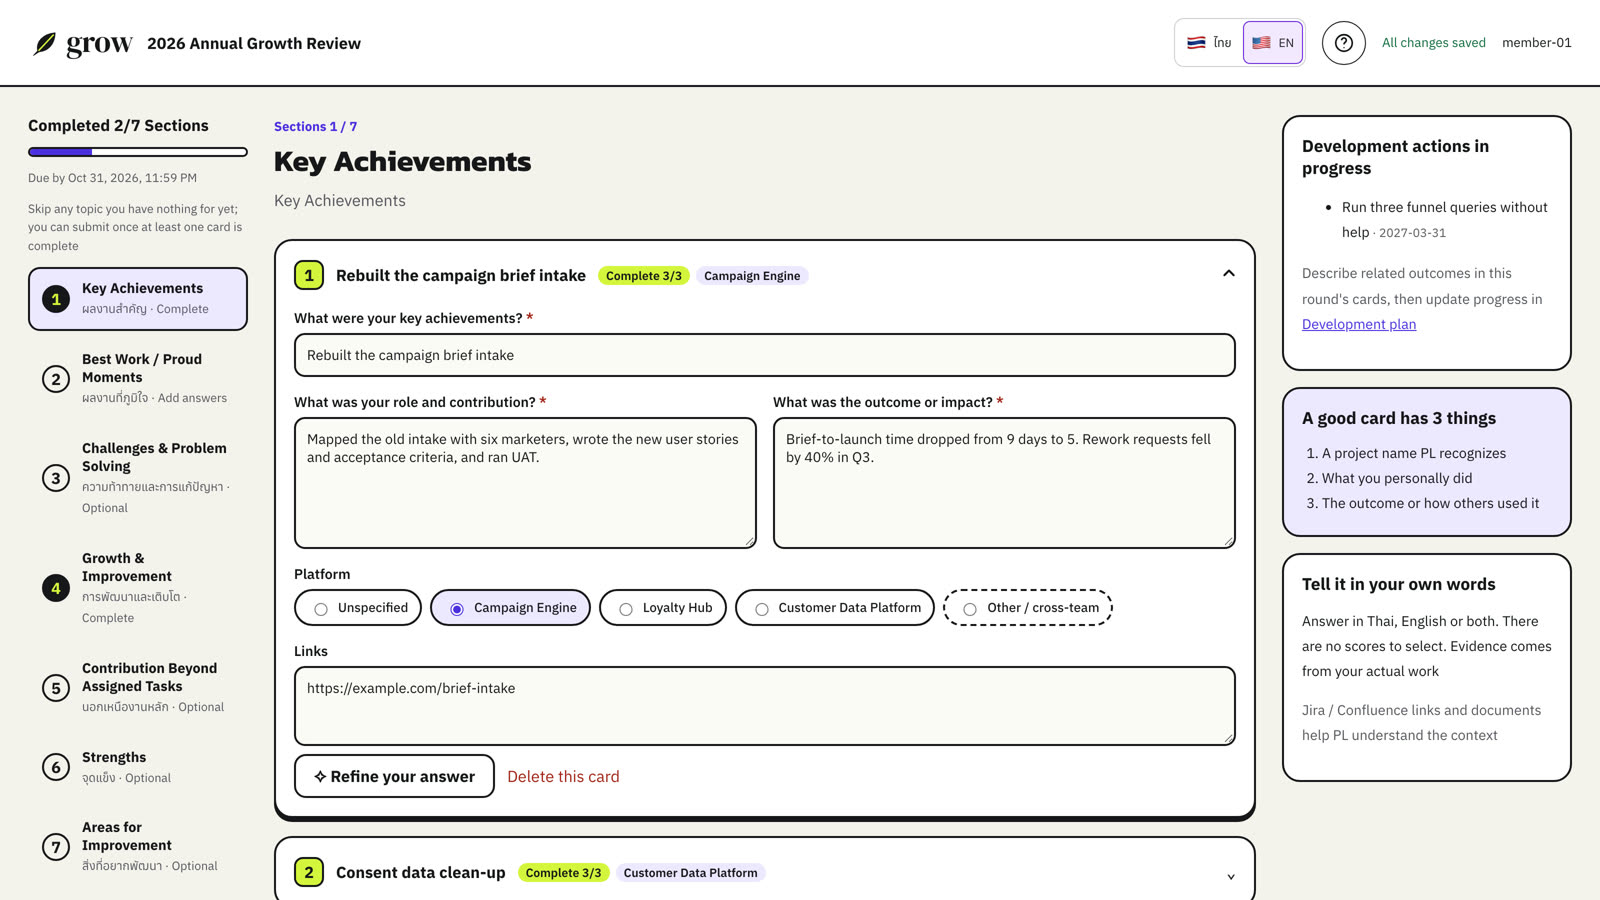Image resolution: width=1600 pixels, height=900 pixels.
Task: Click the US flag icon
Action: coord(1261,43)
